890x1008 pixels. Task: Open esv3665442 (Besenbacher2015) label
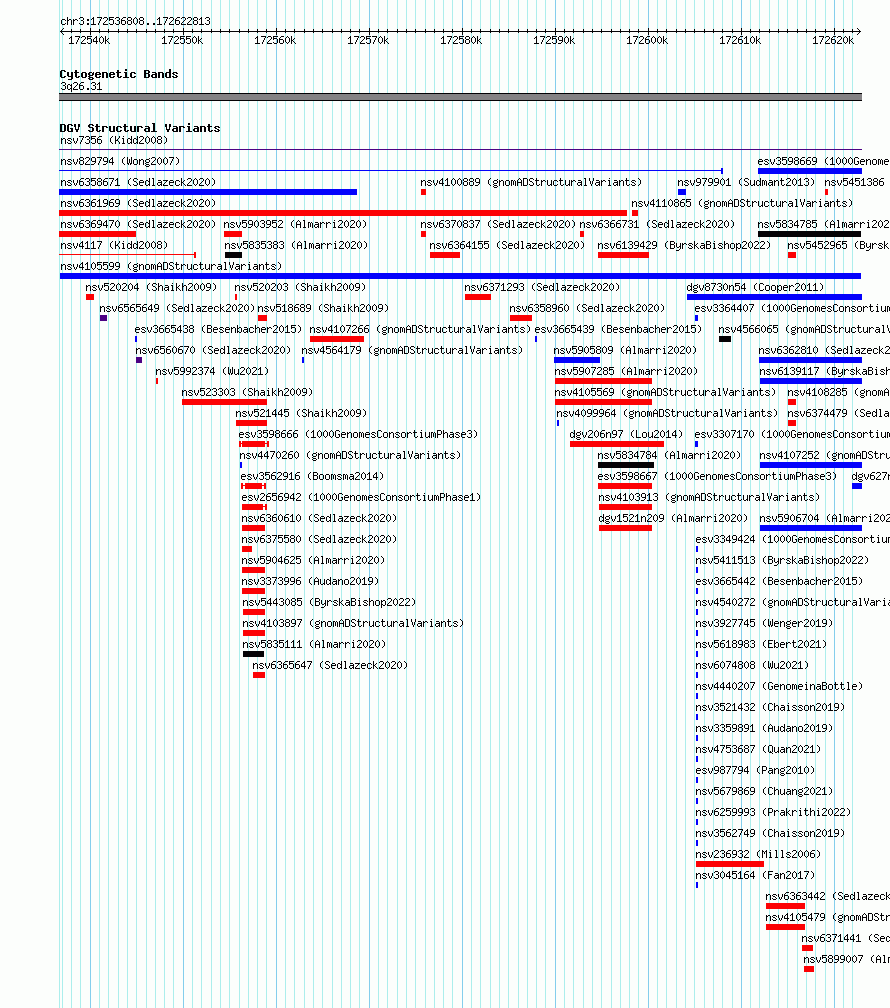pos(779,581)
